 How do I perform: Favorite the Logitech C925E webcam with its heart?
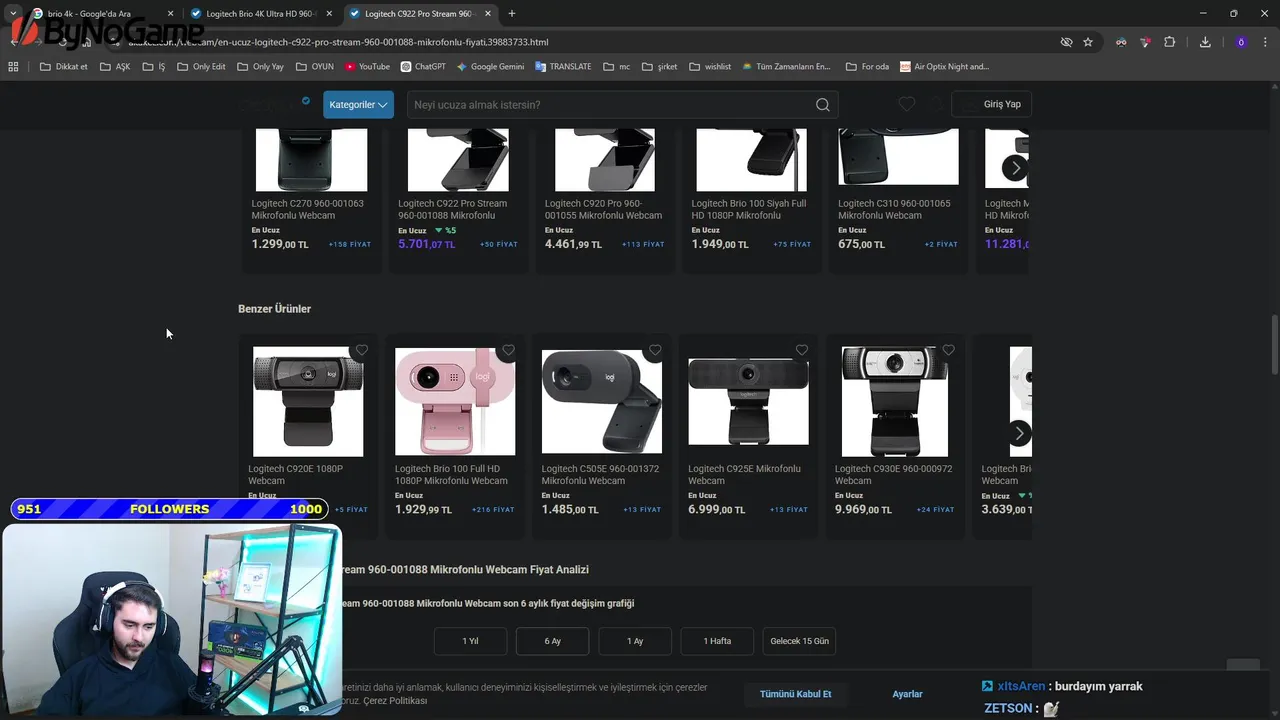(802, 350)
